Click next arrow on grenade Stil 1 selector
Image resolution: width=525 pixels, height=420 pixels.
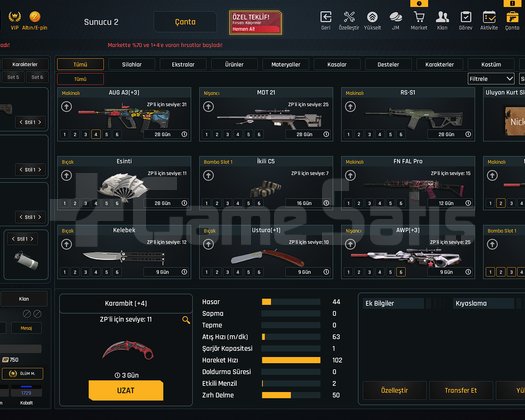coord(32,239)
